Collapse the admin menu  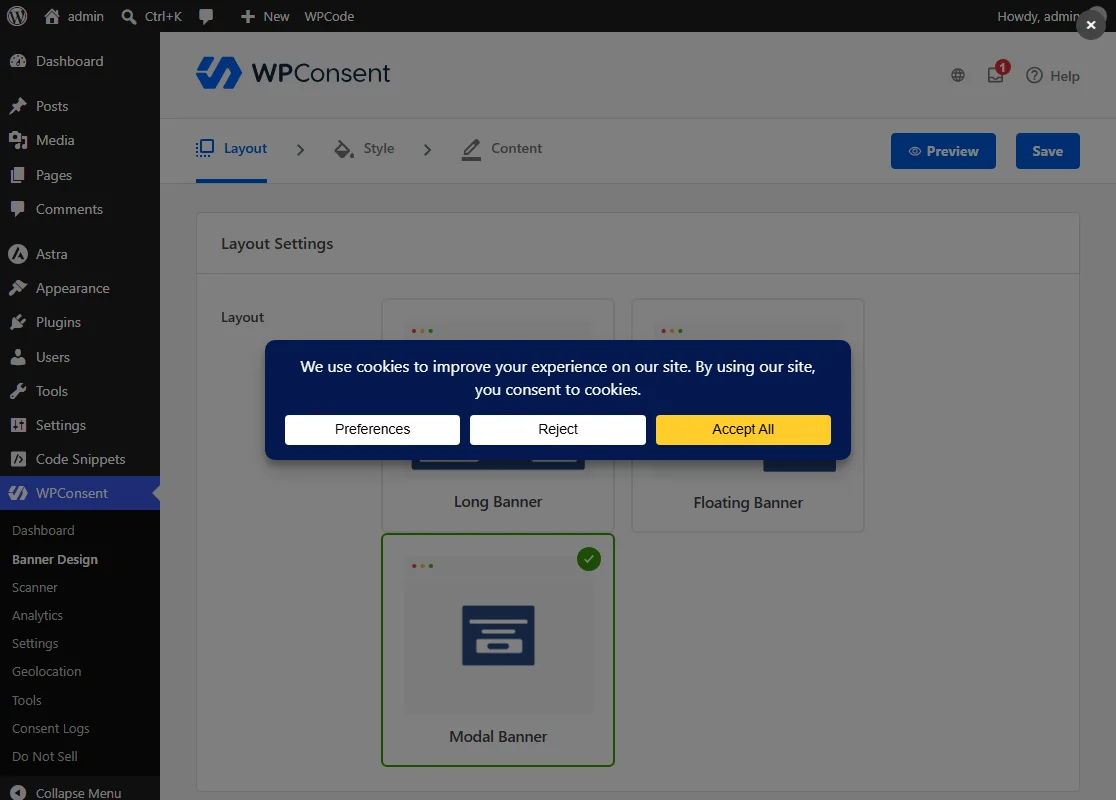click(65, 792)
